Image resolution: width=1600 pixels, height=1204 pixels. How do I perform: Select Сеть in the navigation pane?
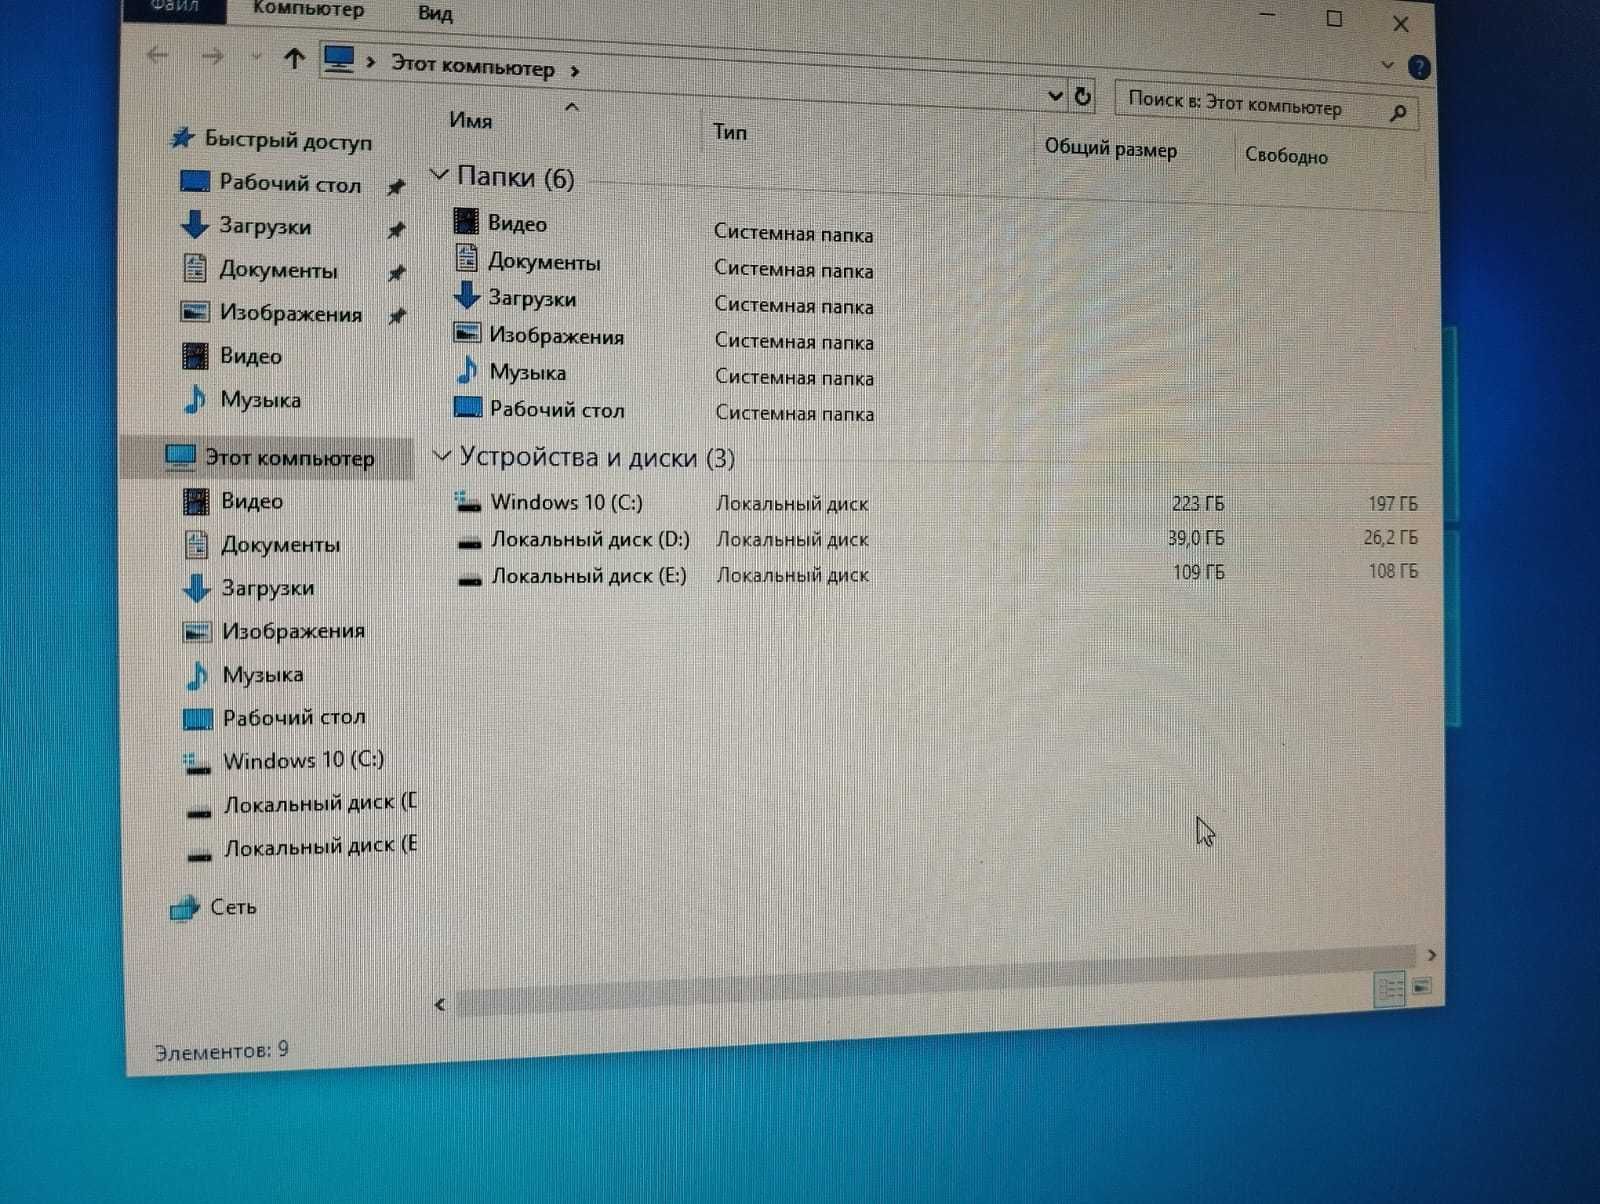(233, 907)
